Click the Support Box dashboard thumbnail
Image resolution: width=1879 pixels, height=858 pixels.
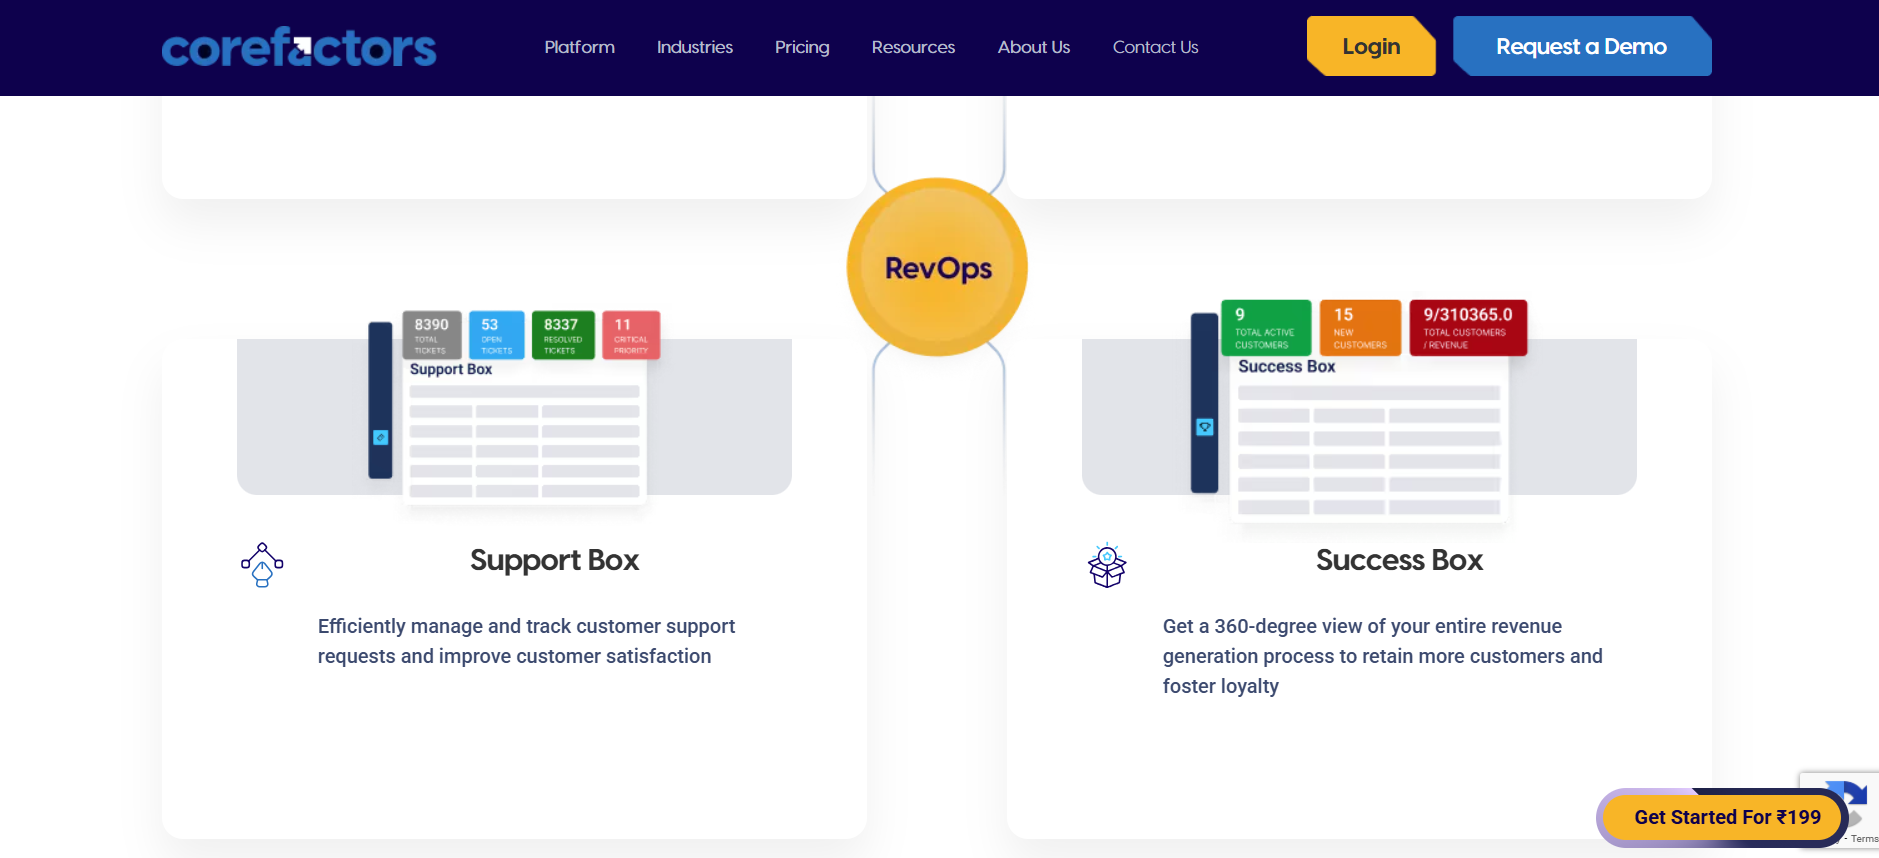514,408
